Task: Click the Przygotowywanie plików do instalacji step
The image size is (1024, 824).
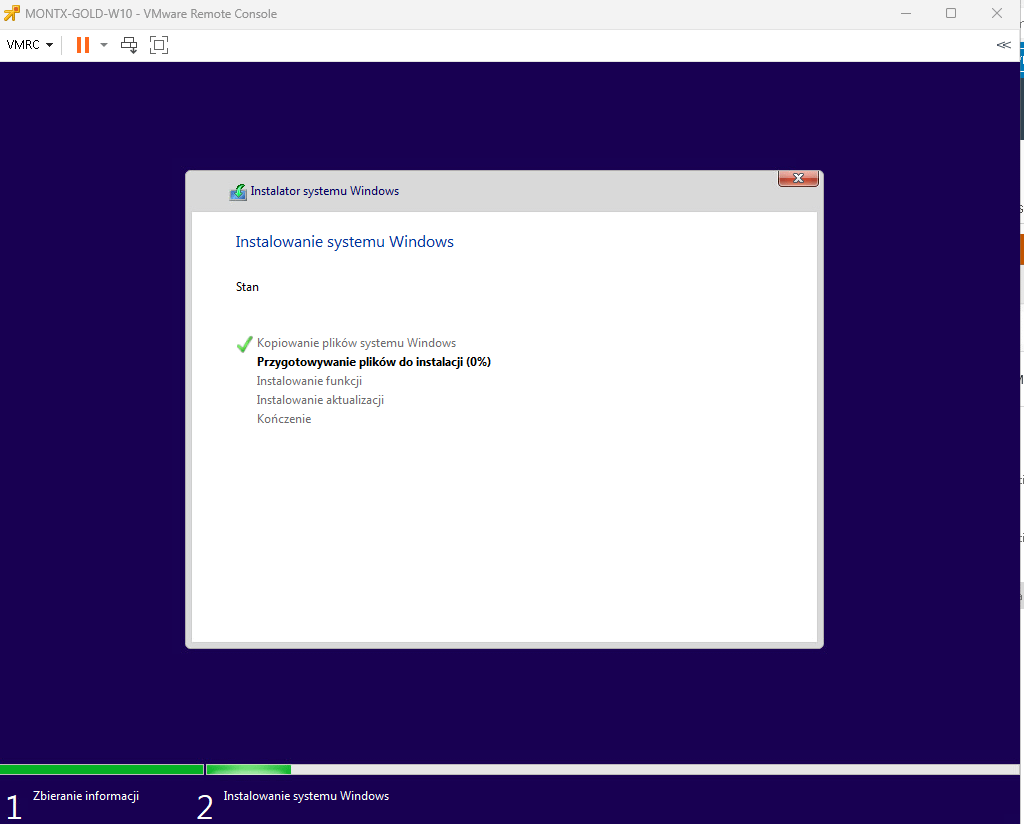Action: [373, 362]
